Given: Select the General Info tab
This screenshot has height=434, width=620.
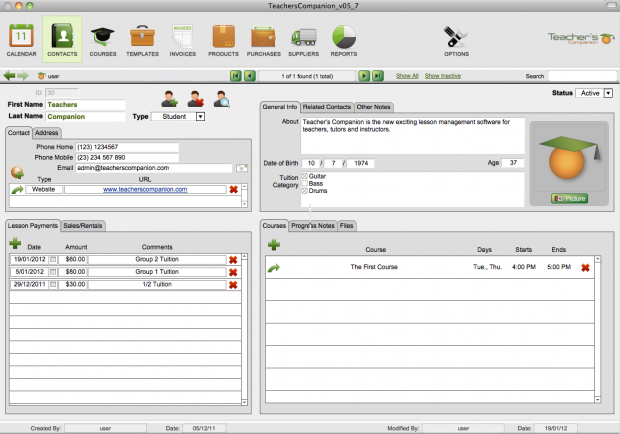Looking at the screenshot, I should pos(280,107).
